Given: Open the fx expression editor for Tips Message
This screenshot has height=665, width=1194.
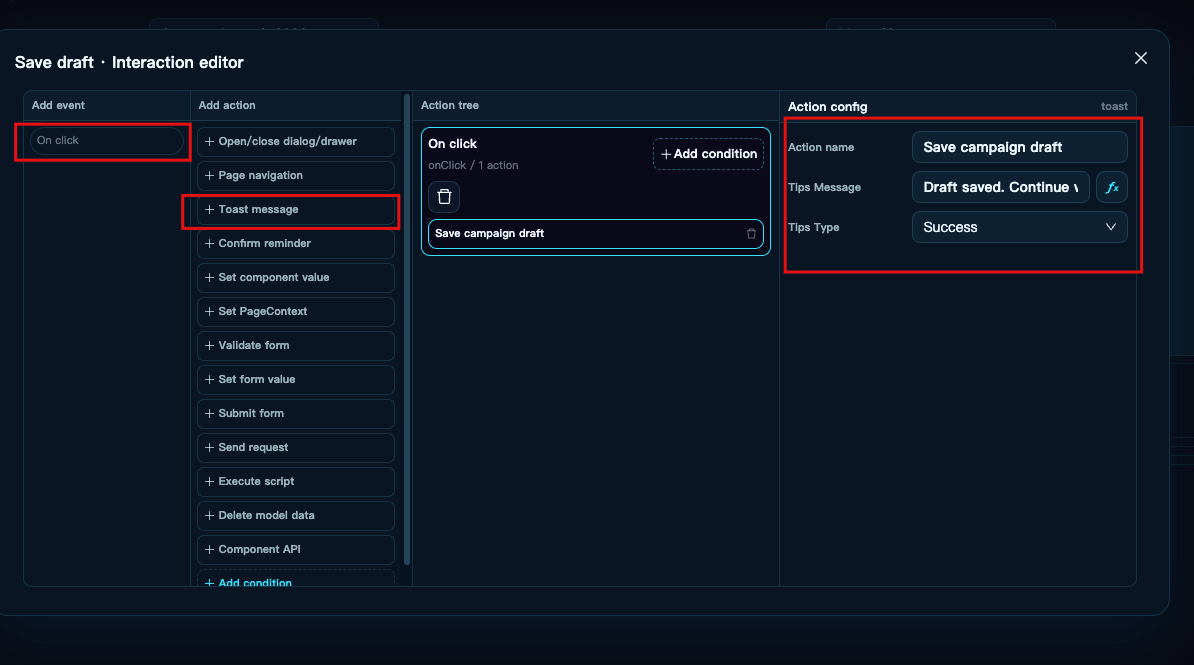Looking at the screenshot, I should 1112,187.
